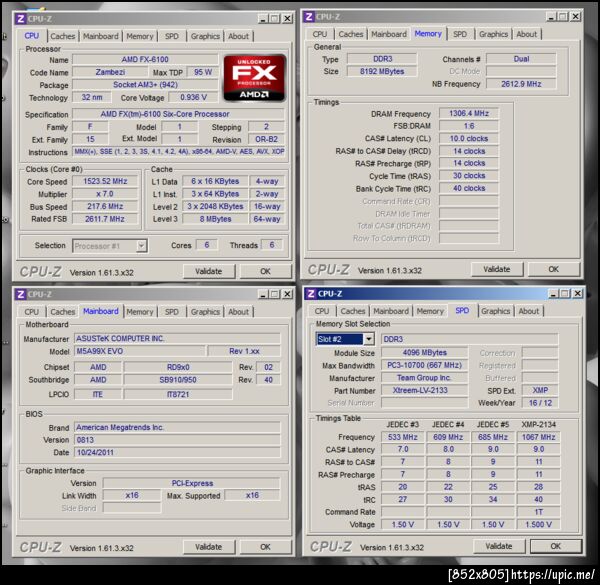Click the M5A99X EVO model field
This screenshot has height=585, width=600.
(x=140, y=351)
